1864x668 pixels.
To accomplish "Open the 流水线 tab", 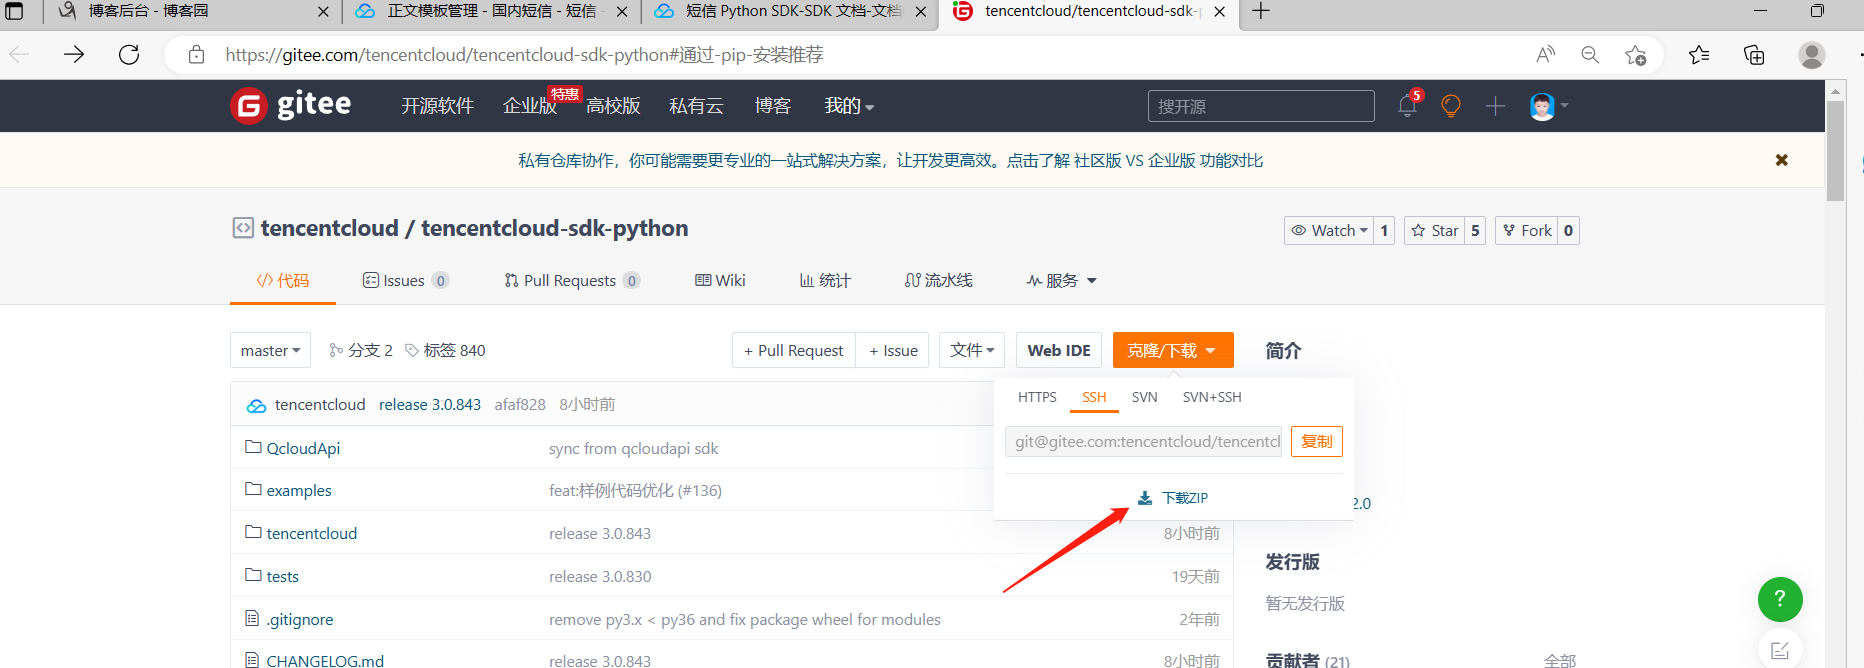I will [x=938, y=281].
